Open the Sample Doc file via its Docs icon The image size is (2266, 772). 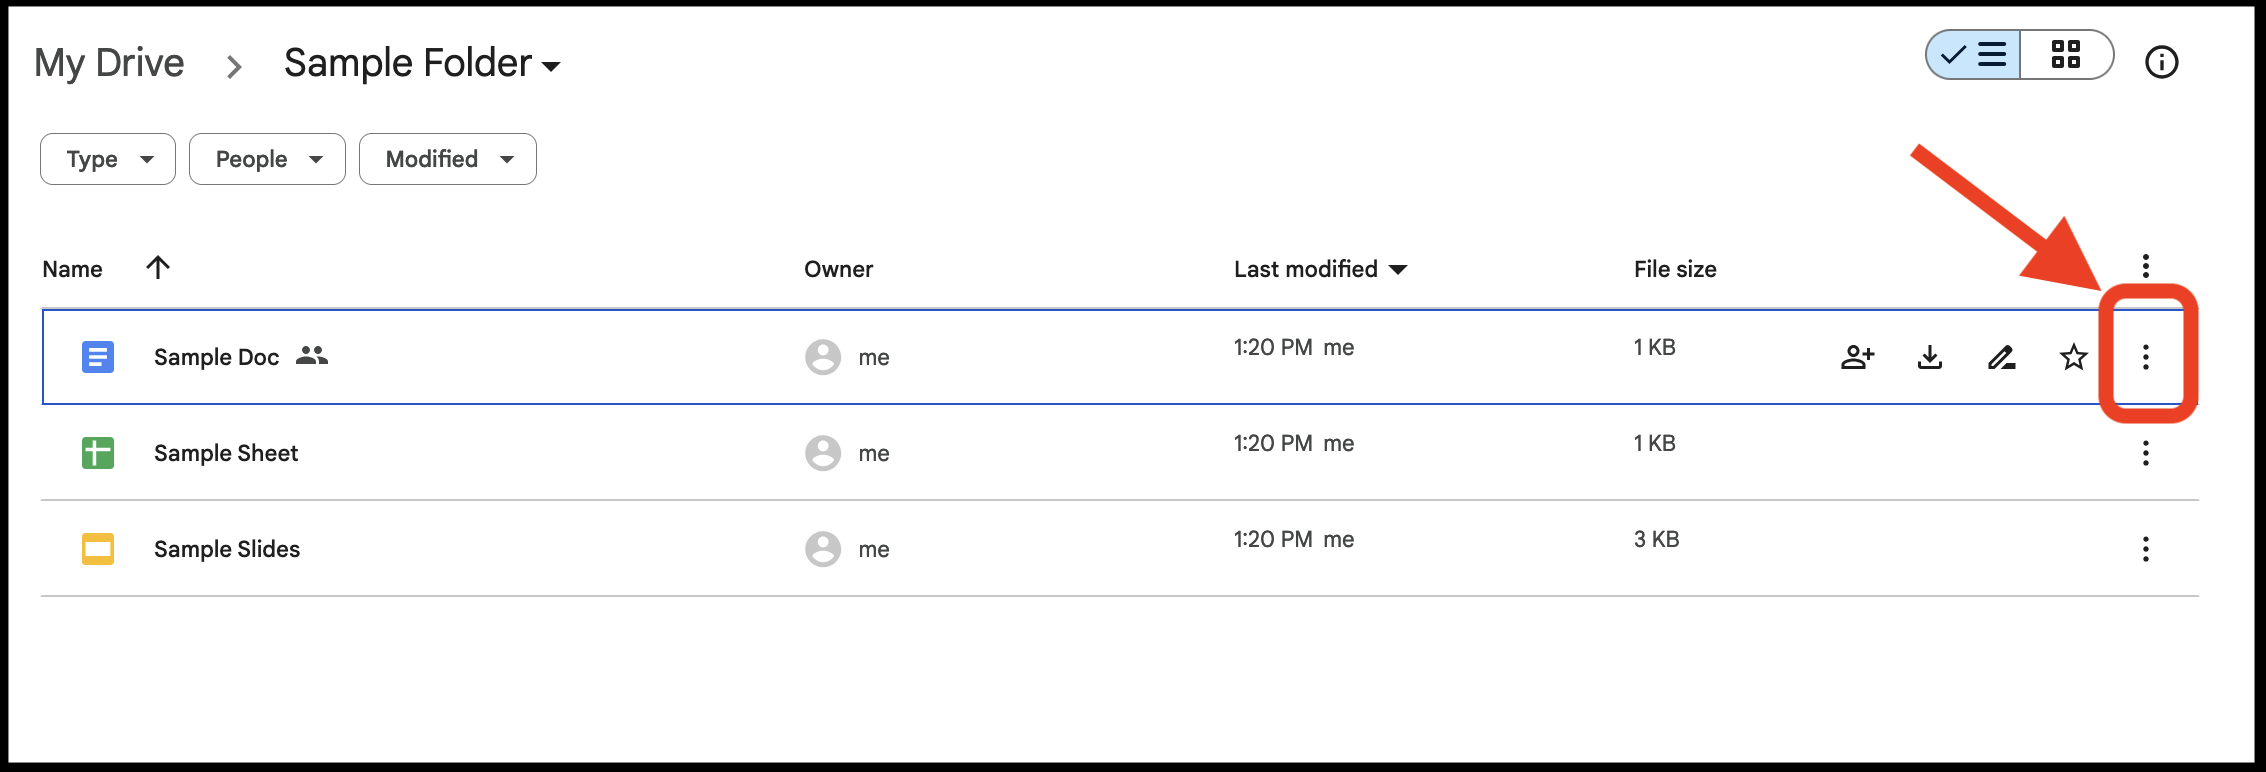[x=96, y=357]
